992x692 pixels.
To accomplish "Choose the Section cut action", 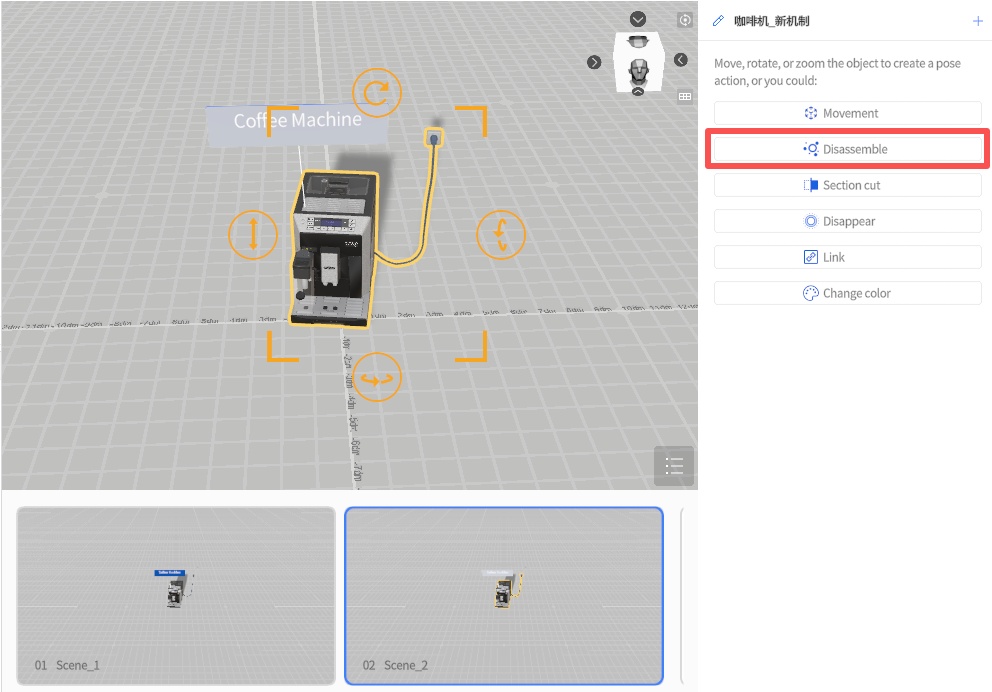I will click(847, 185).
